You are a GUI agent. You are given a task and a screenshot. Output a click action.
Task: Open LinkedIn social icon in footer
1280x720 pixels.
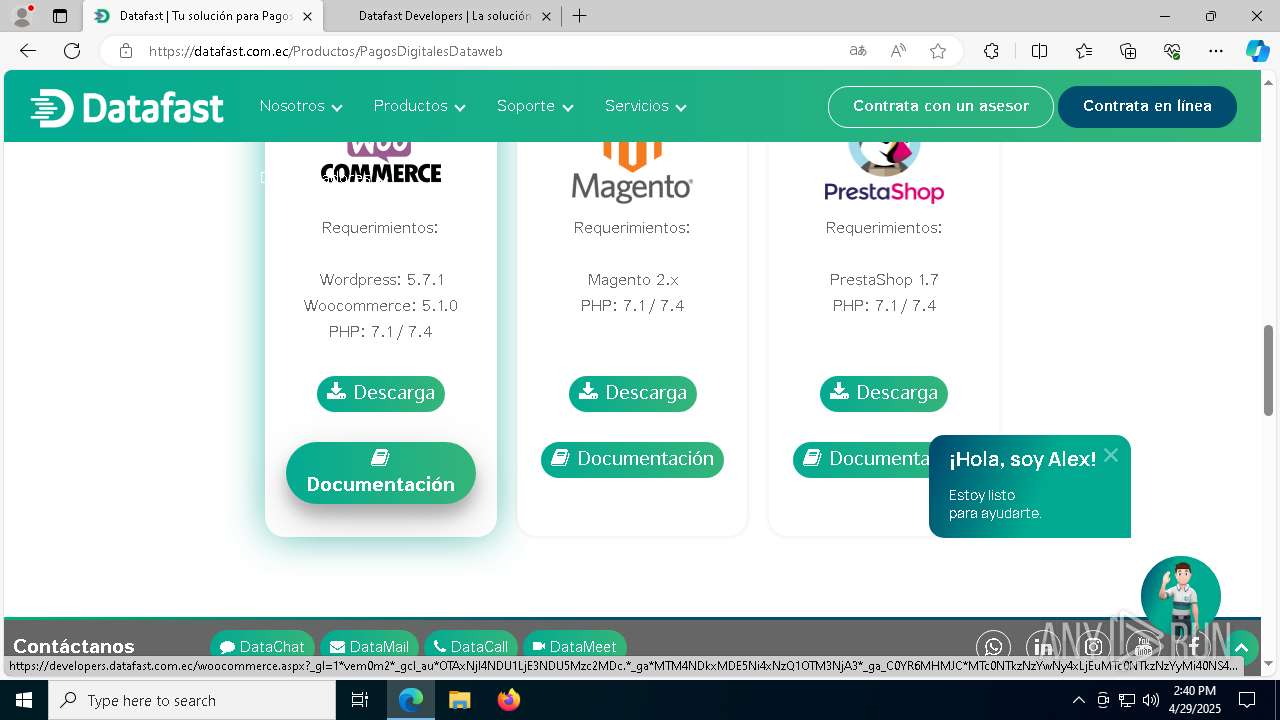coord(1043,648)
